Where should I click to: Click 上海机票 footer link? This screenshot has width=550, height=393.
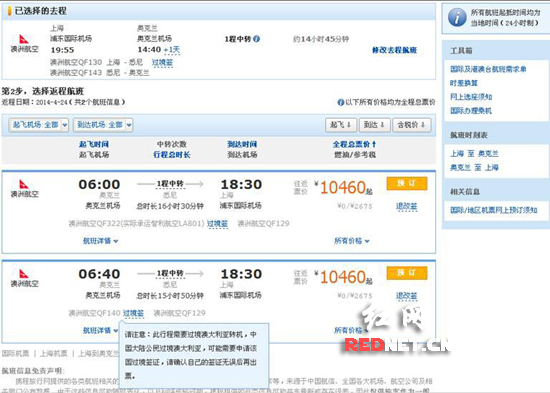click(53, 353)
